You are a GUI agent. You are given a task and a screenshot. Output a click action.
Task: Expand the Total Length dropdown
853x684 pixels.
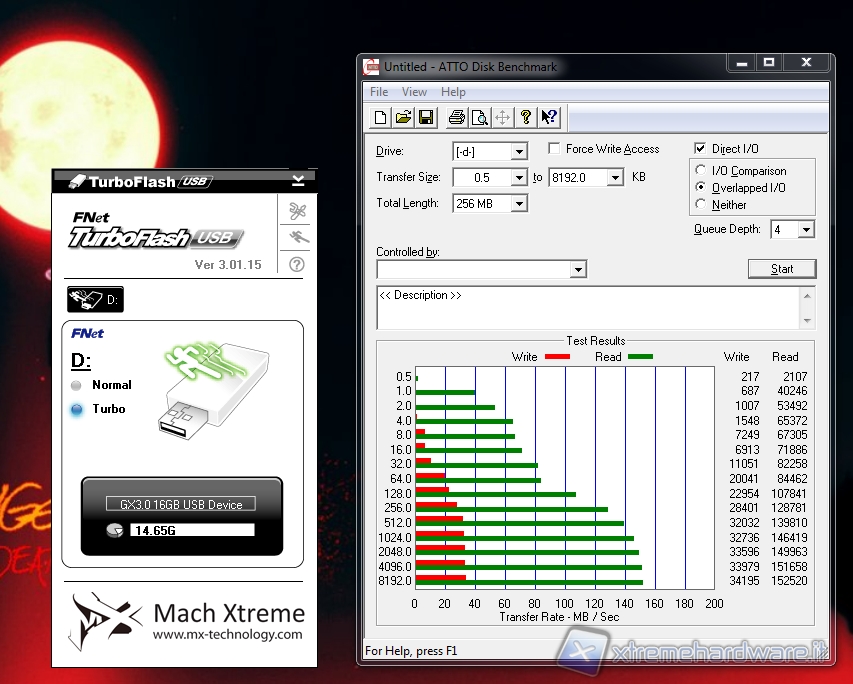pyautogui.click(x=518, y=204)
